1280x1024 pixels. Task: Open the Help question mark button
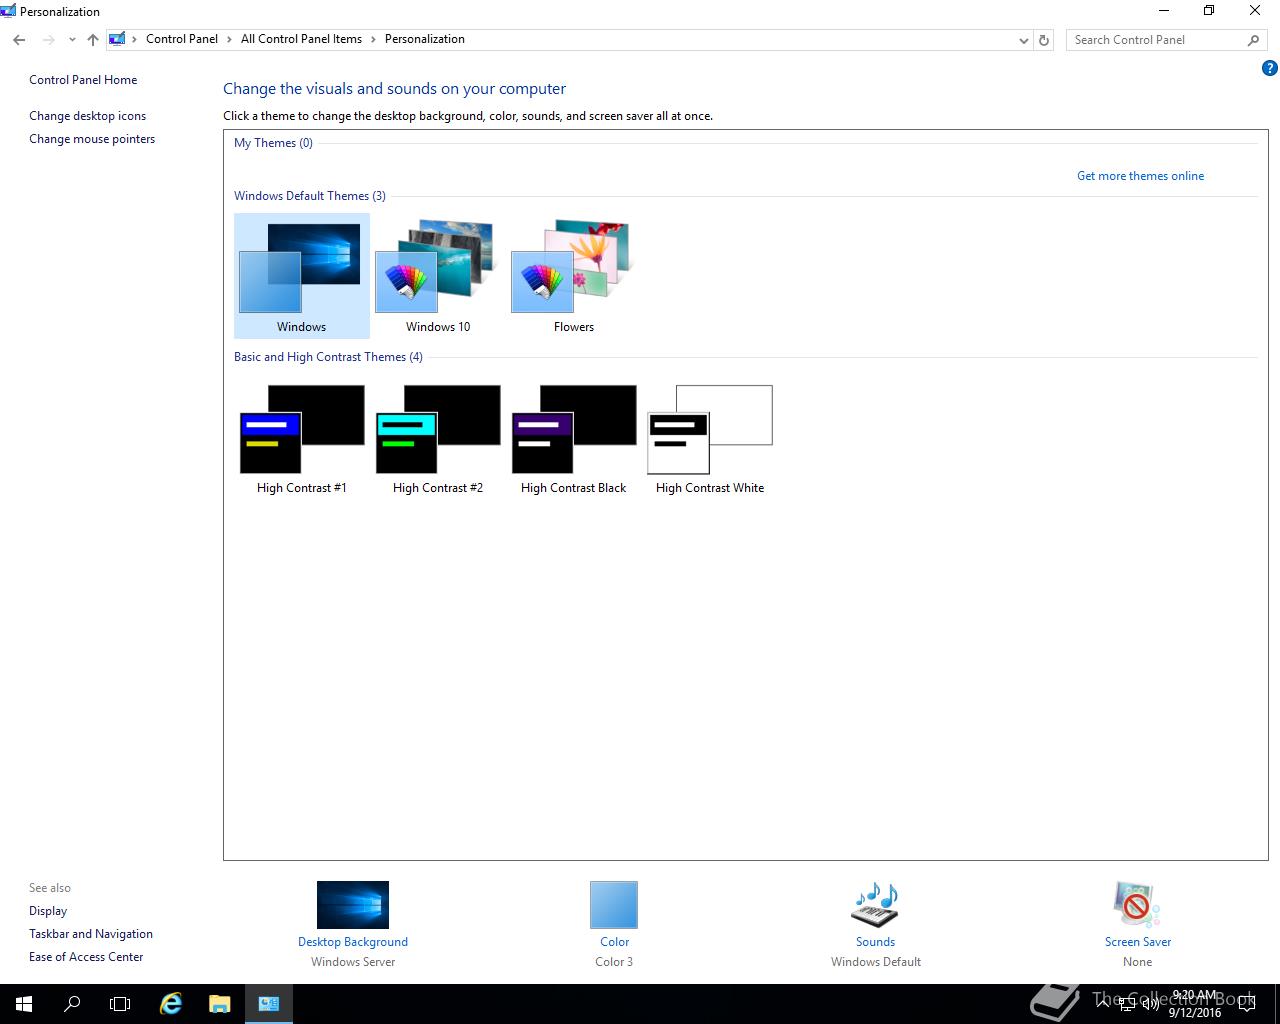(1270, 69)
